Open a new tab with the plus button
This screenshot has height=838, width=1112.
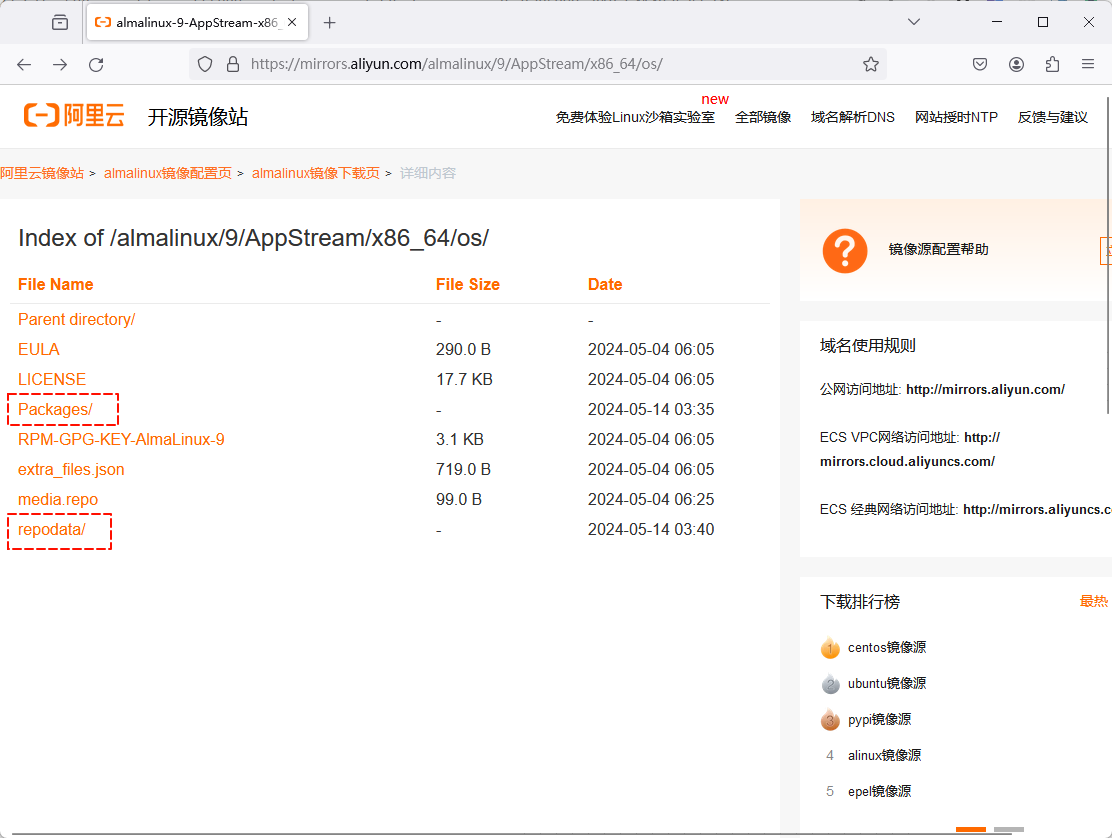(x=330, y=22)
